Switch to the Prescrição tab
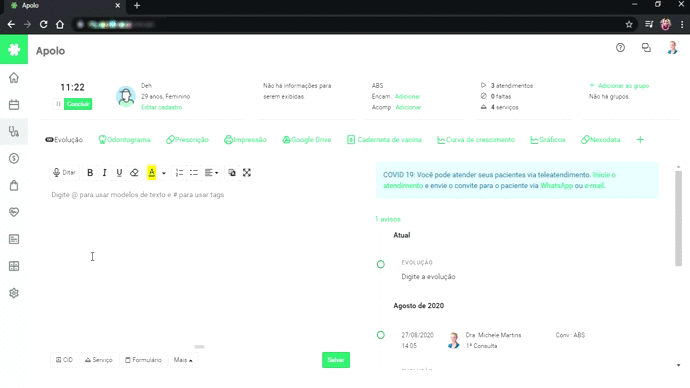The height and width of the screenshot is (388, 690). (x=187, y=140)
